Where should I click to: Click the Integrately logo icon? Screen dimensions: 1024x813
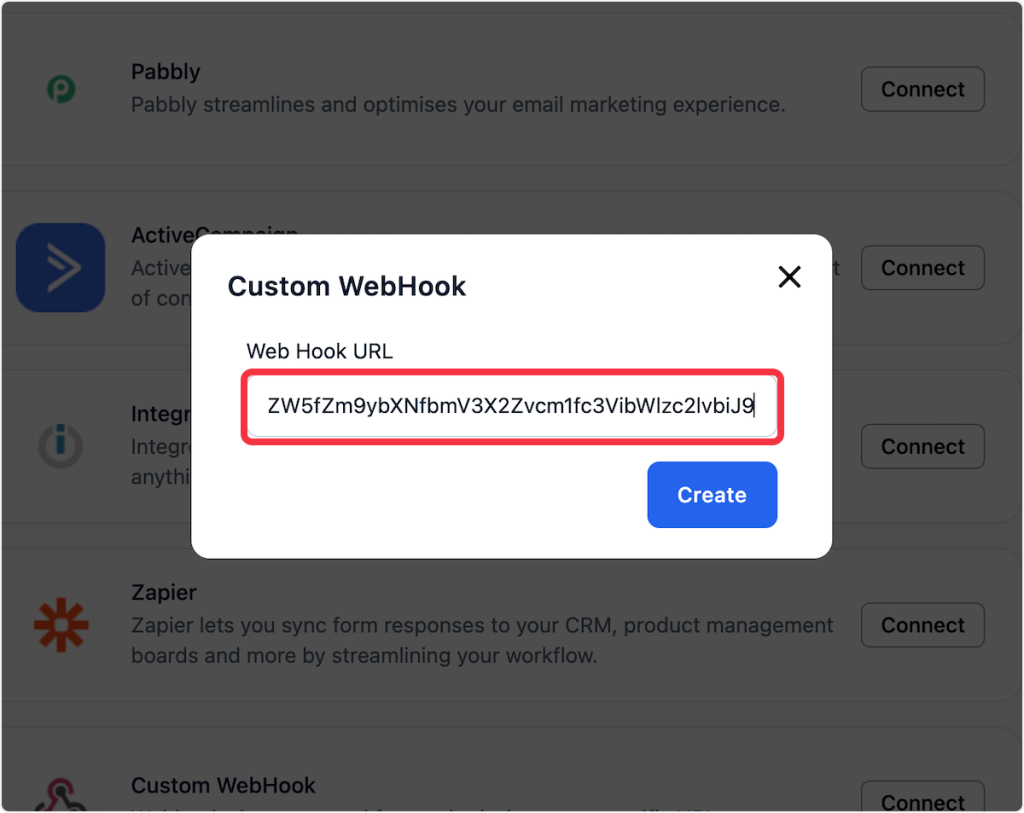coord(61,446)
